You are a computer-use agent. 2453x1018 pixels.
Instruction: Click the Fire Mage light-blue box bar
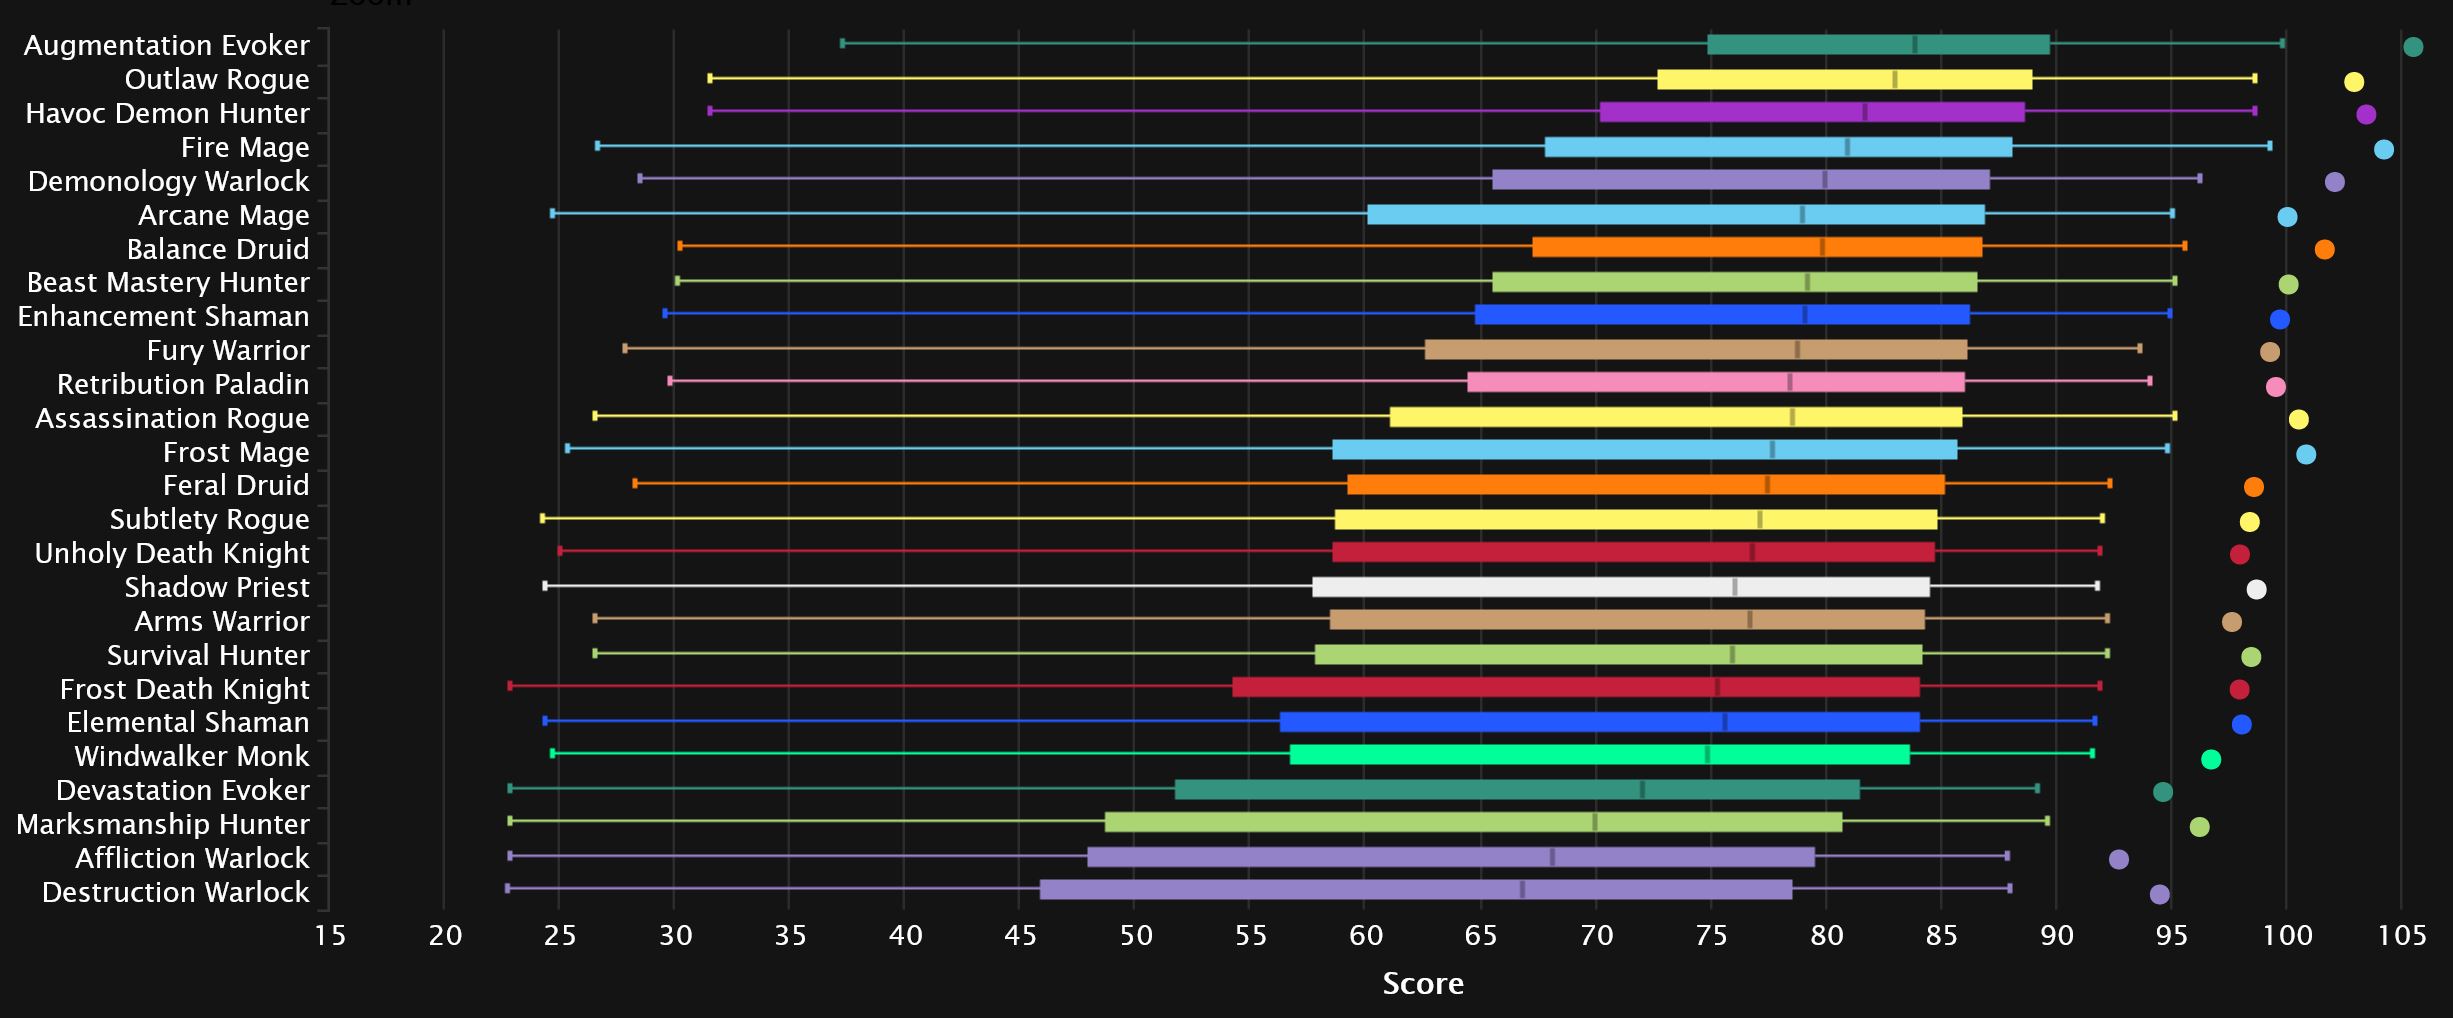pos(1778,148)
